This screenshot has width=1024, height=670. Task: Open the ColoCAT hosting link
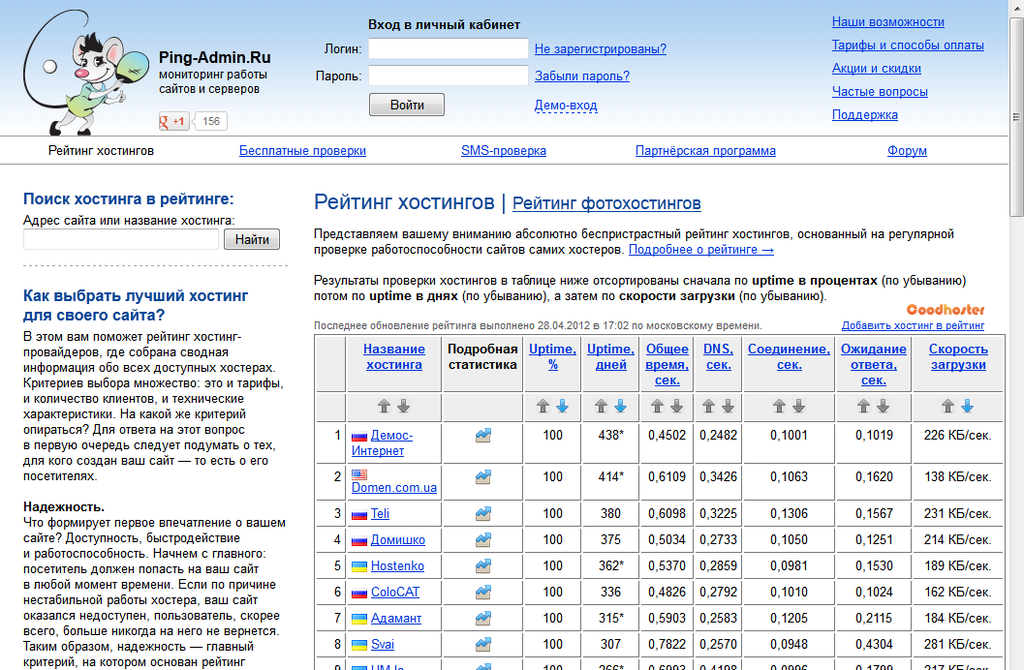tap(395, 592)
